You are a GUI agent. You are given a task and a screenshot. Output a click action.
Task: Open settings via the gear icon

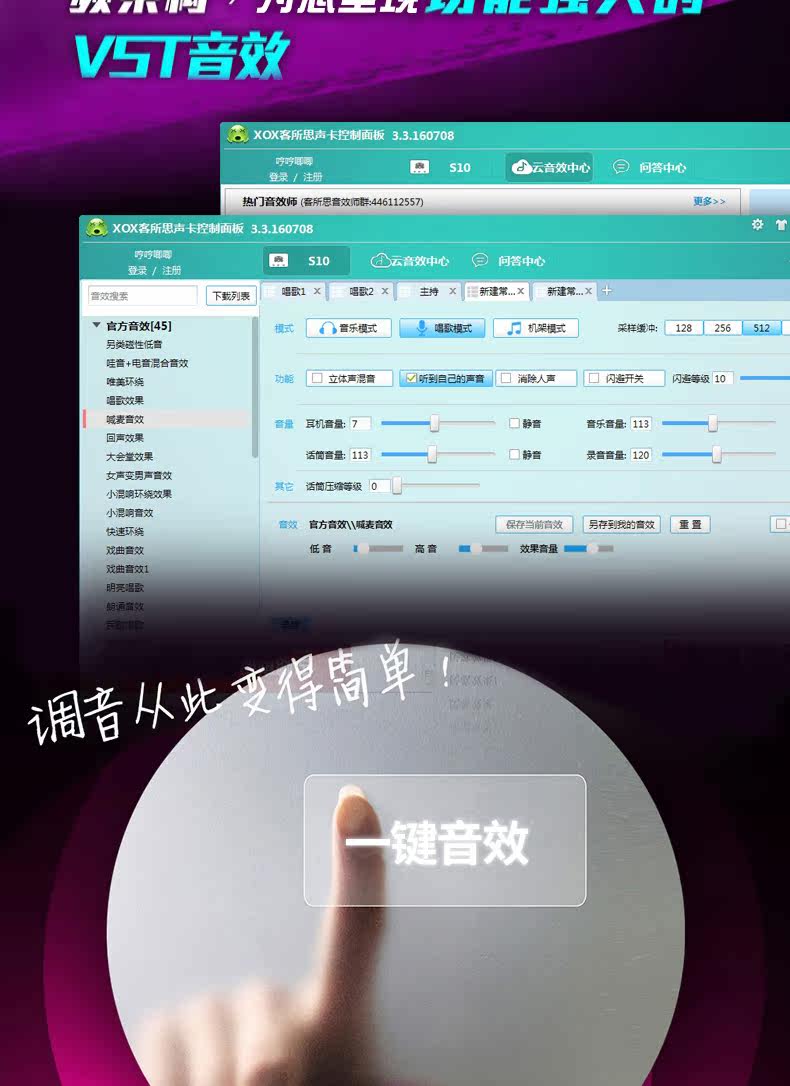(x=757, y=224)
